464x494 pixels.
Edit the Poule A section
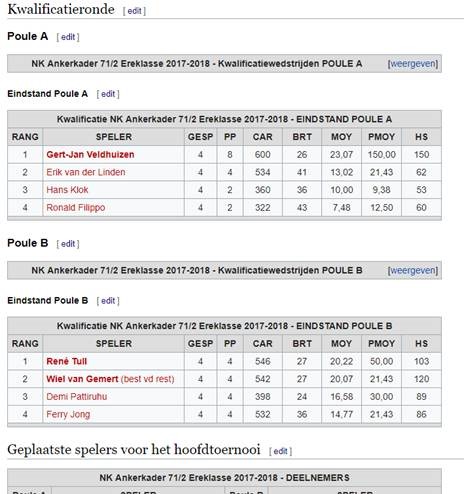click(68, 37)
